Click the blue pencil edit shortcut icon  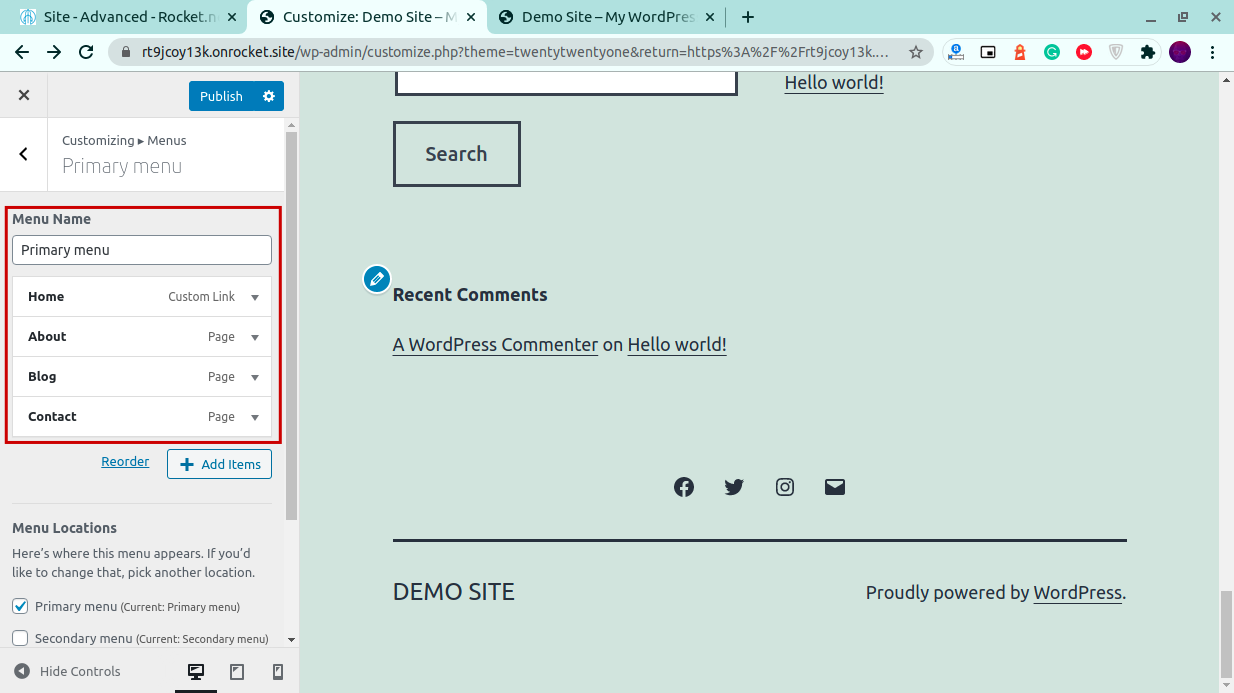click(x=377, y=279)
